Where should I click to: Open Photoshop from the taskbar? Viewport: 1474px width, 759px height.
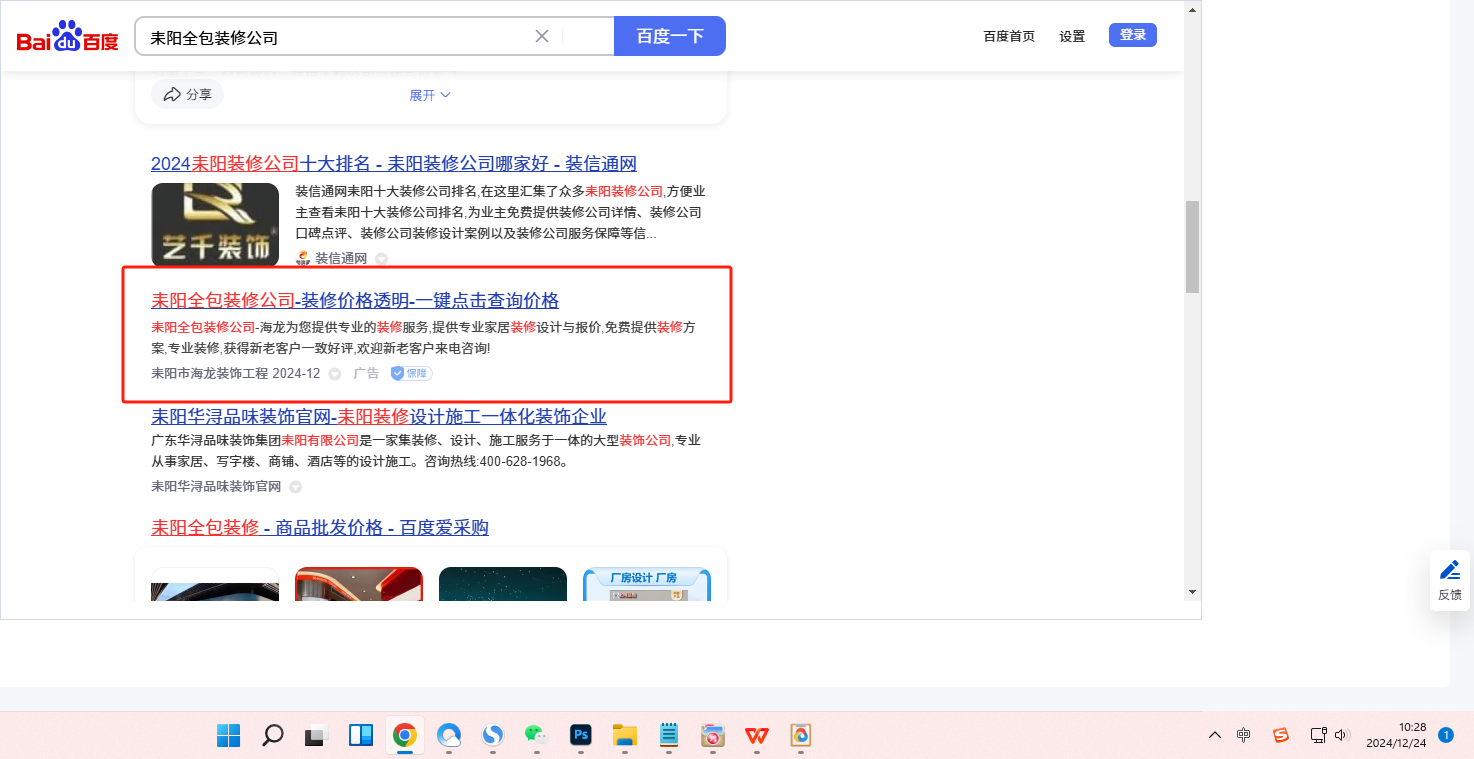[580, 736]
